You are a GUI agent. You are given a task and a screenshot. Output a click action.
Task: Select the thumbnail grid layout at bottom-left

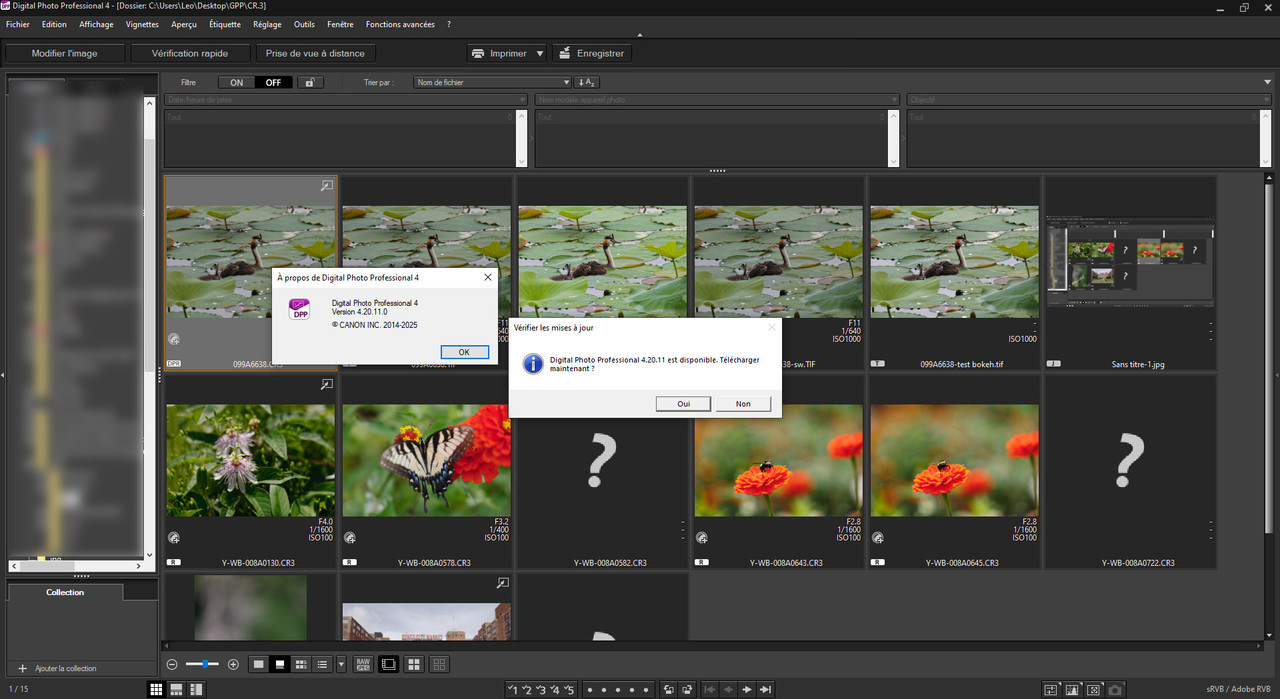pos(157,689)
